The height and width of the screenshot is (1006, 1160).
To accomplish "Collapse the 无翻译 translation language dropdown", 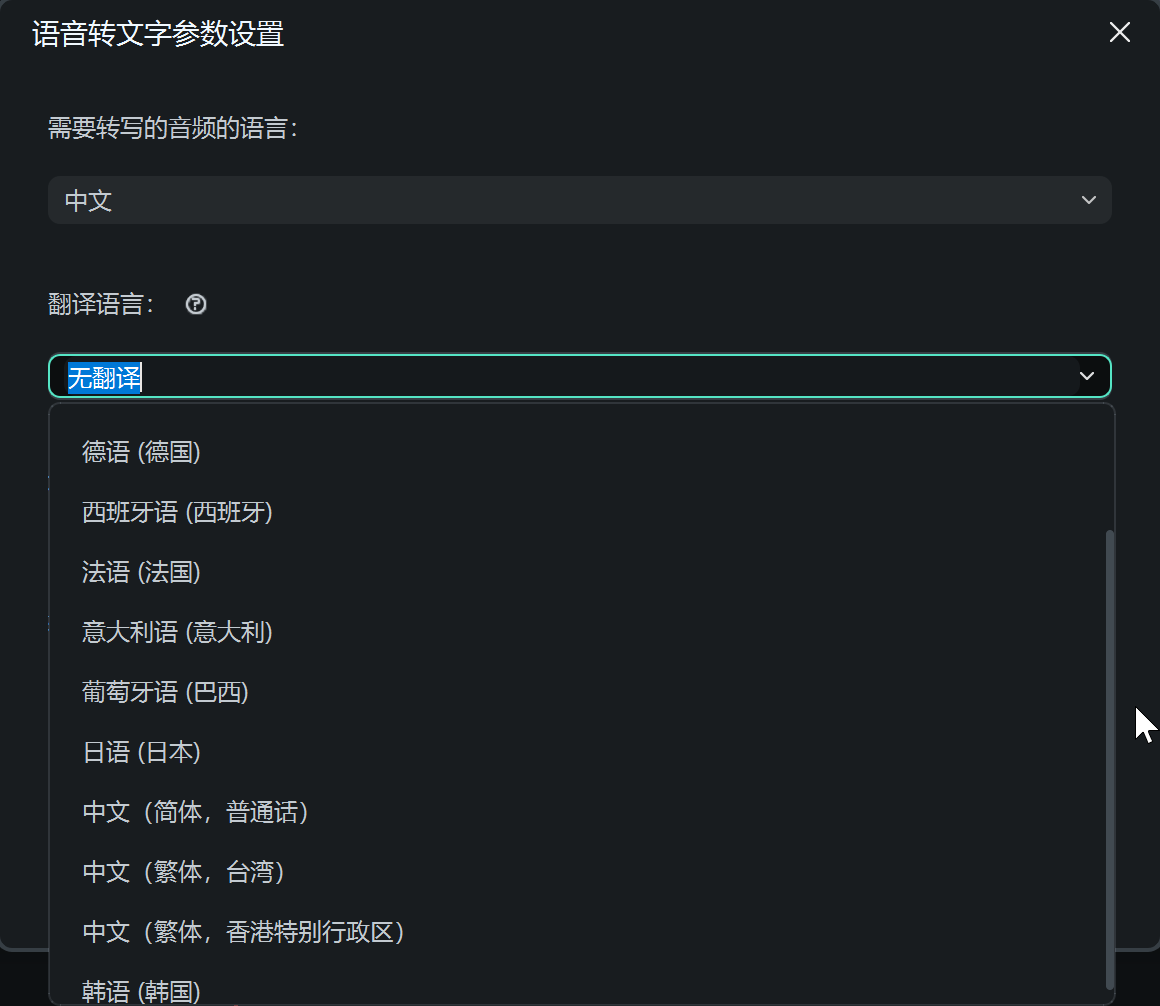I will click(x=1086, y=376).
